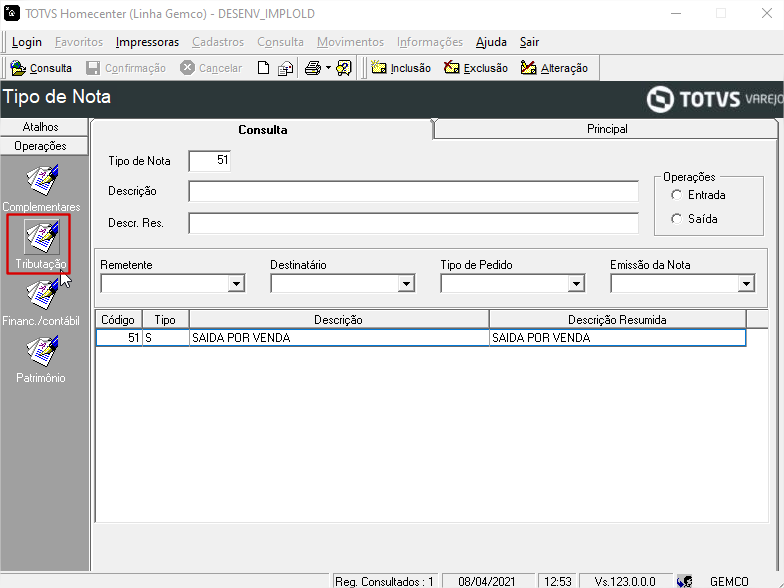
Task: Click the 08/04/2021 date in status bar
Action: click(x=487, y=582)
